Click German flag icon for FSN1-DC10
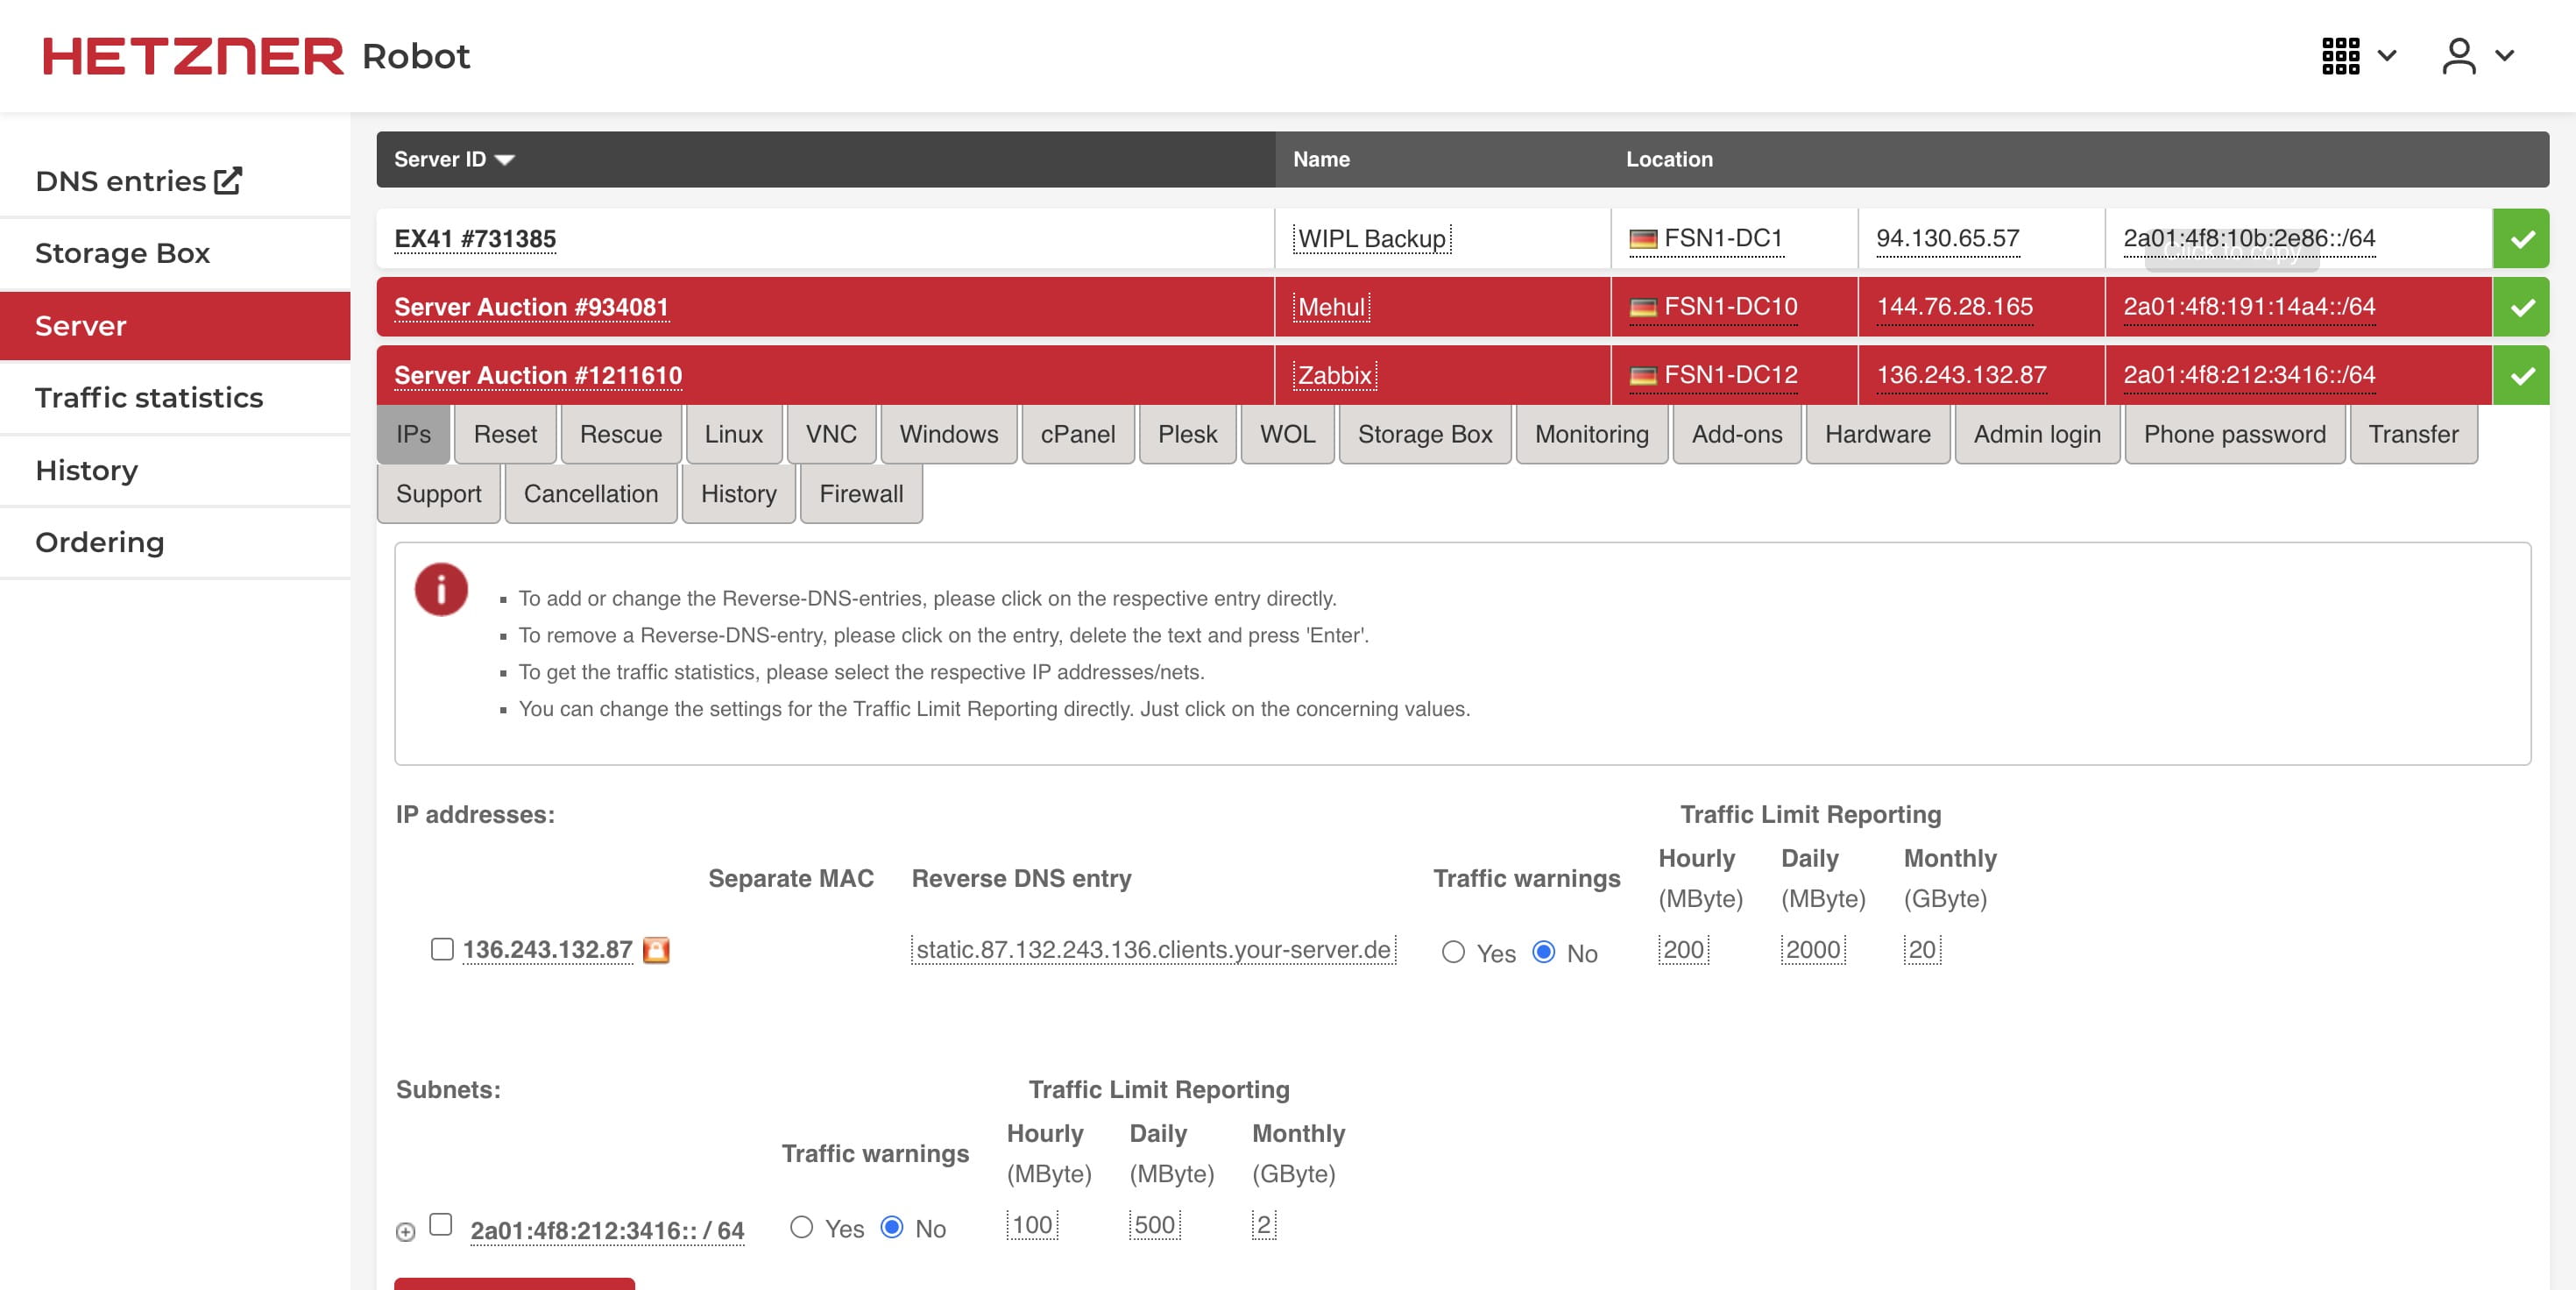Image resolution: width=2576 pixels, height=1290 pixels. [x=1643, y=307]
